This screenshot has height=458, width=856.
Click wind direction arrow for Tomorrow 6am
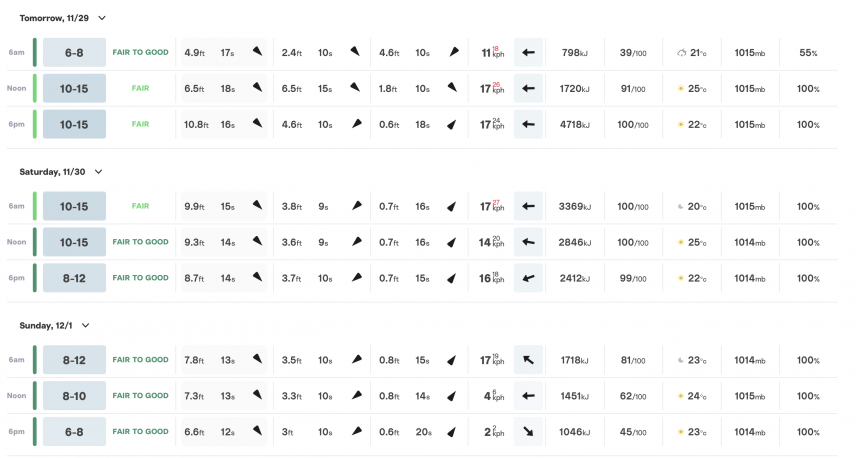(x=528, y=52)
